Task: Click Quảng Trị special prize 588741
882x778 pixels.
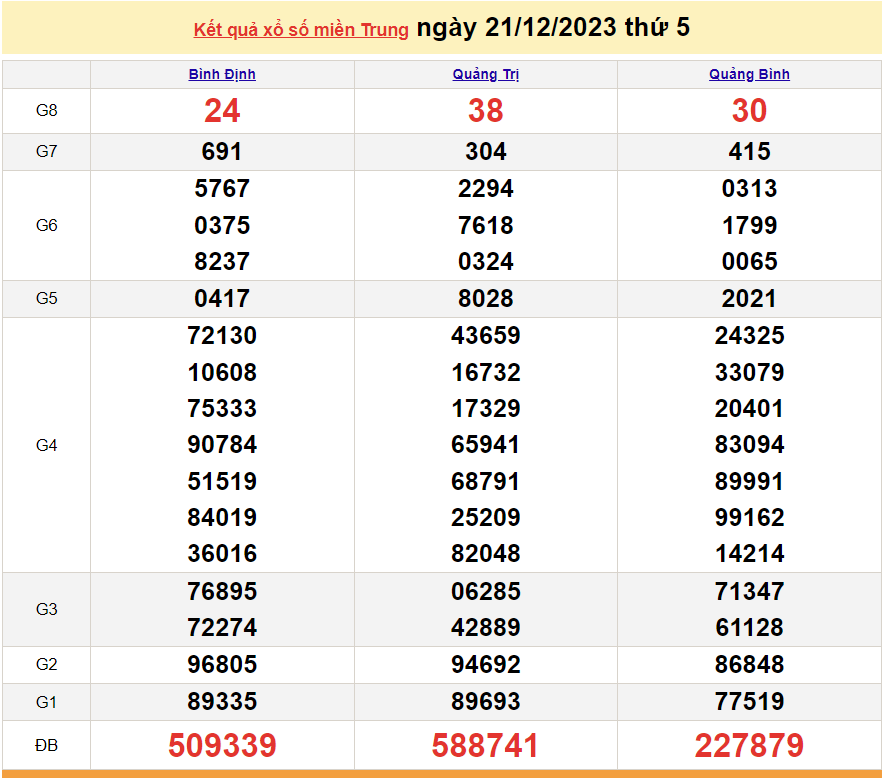Action: 486,745
